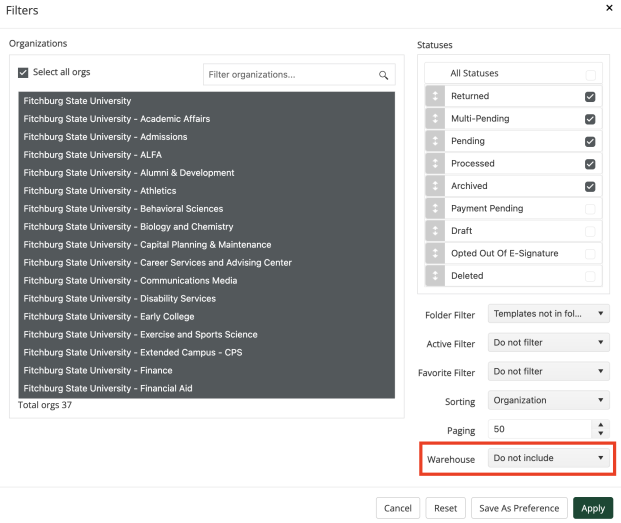621x523 pixels.
Task: Grab the drag handle for Deleted status
Action: [x=435, y=276]
